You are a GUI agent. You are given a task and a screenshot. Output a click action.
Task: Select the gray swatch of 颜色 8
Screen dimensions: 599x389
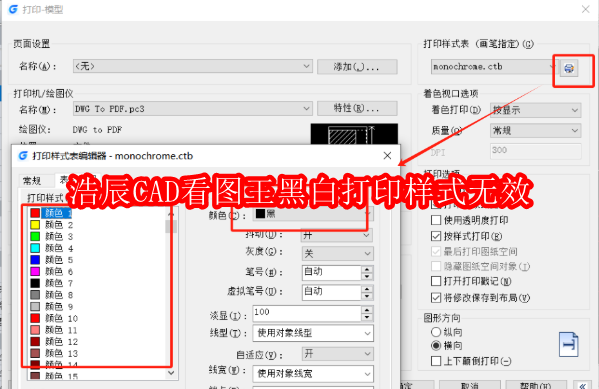(35, 295)
